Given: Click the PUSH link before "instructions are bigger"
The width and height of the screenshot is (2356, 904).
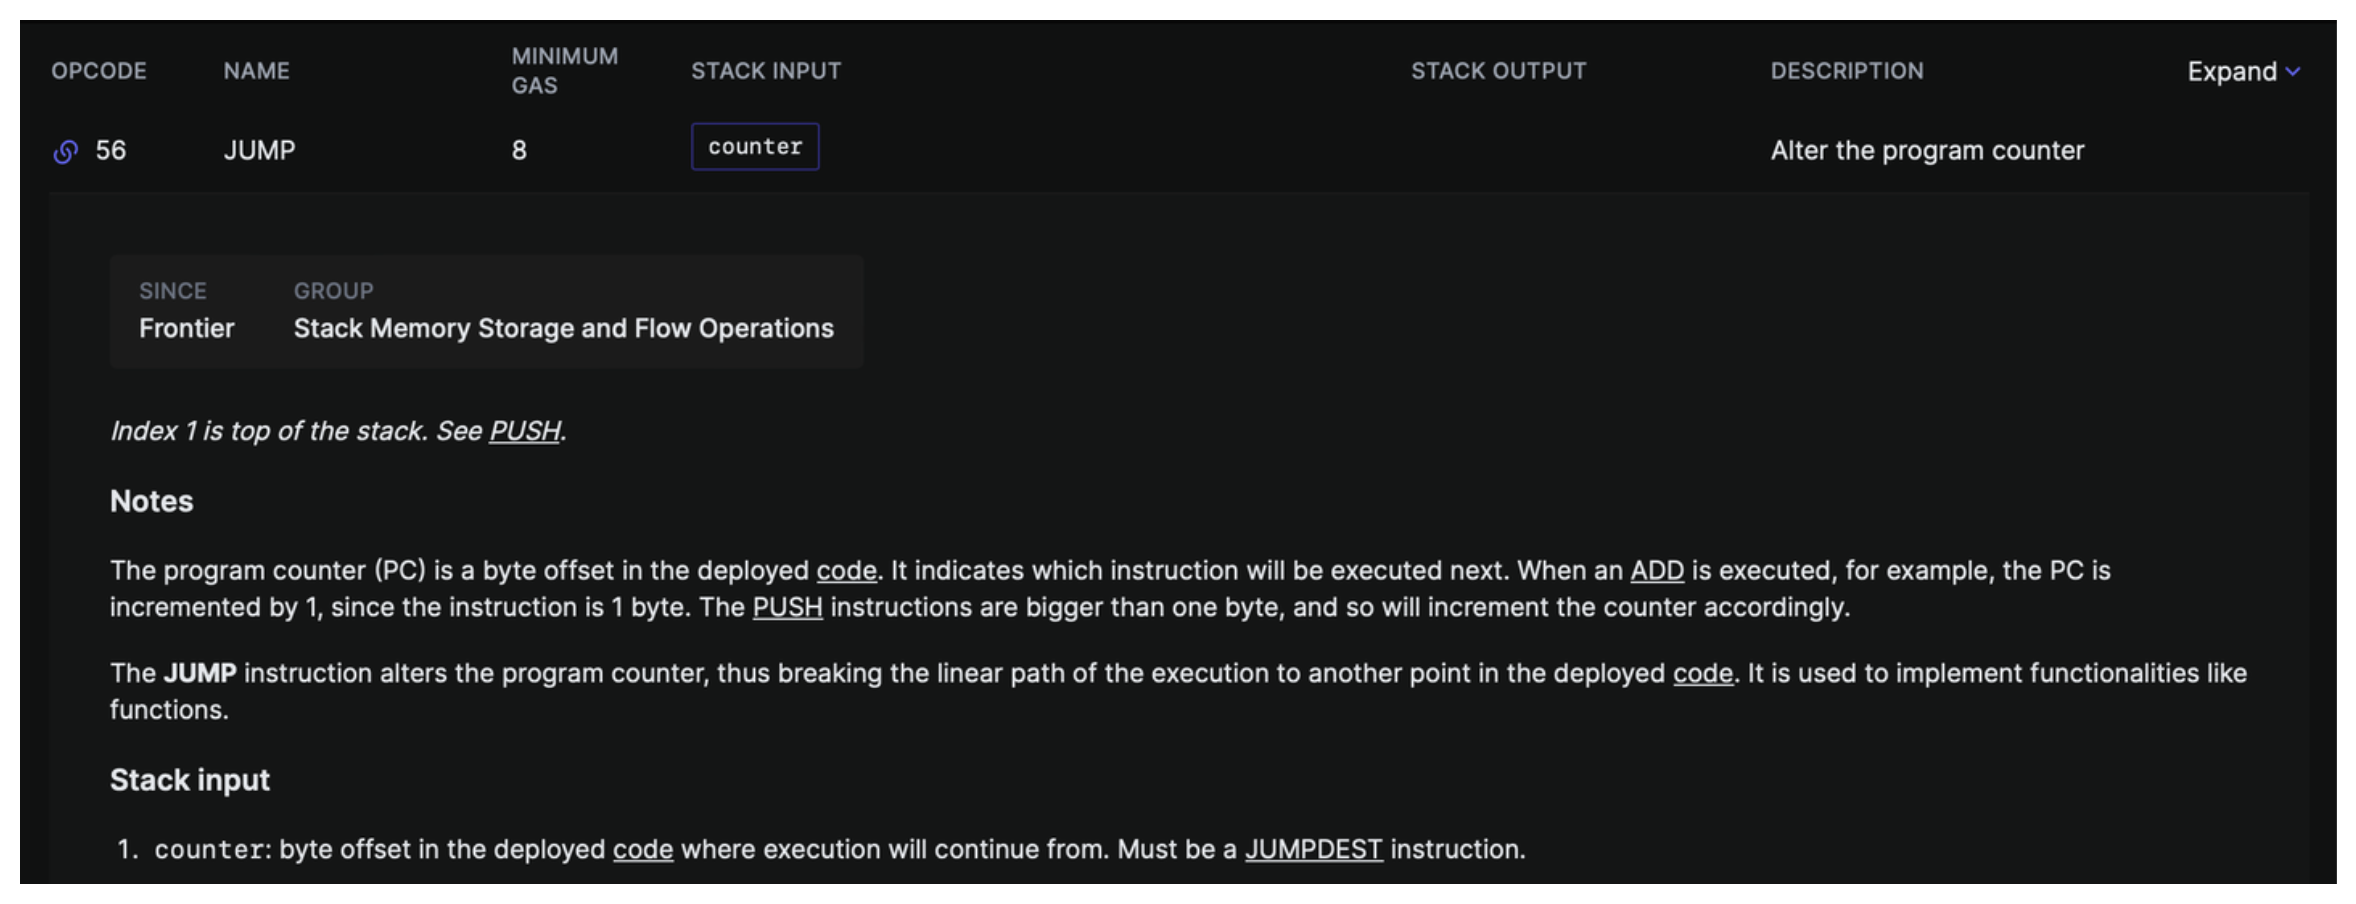Looking at the screenshot, I should tap(787, 608).
